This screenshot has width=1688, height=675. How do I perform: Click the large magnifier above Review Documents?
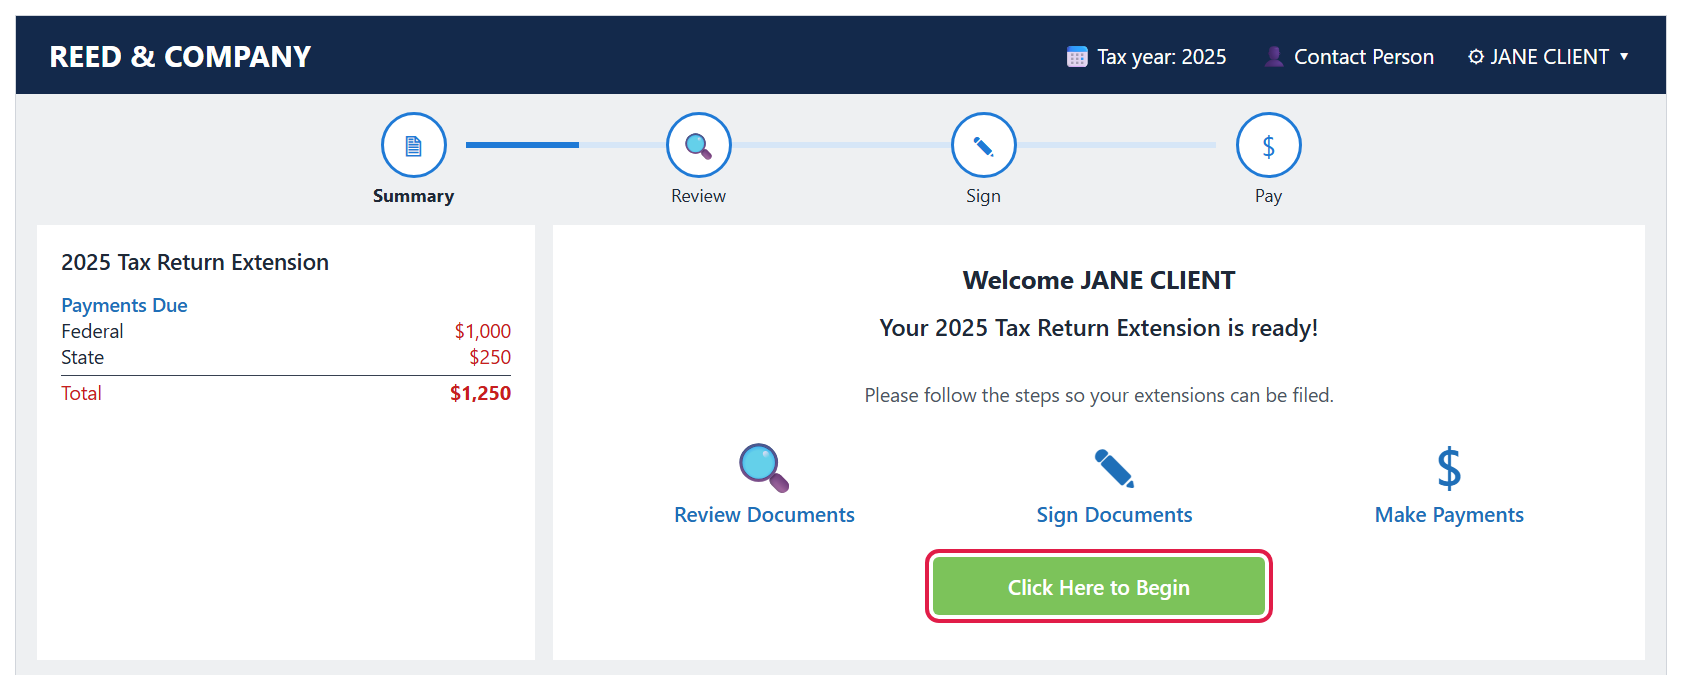764,468
